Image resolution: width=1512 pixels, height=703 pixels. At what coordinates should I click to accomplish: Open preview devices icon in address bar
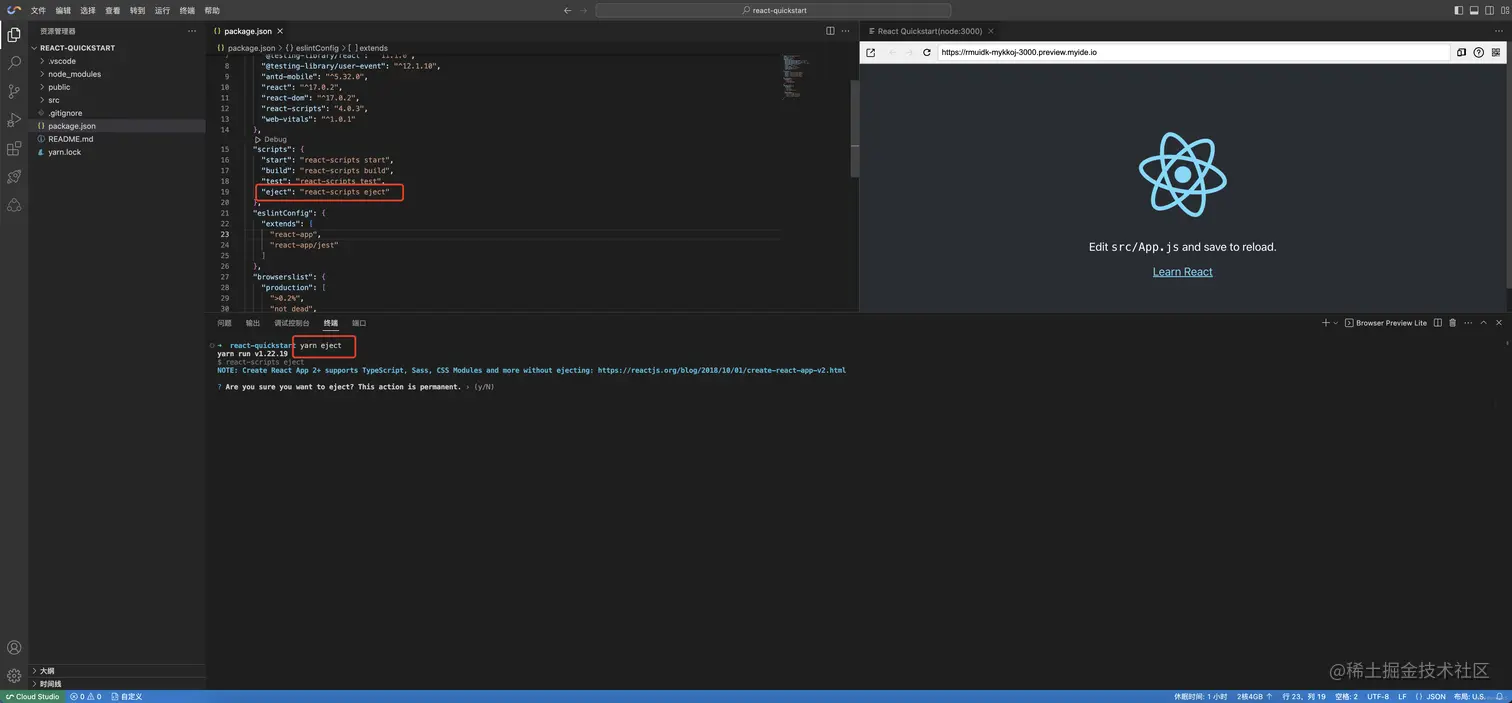pyautogui.click(x=1461, y=52)
